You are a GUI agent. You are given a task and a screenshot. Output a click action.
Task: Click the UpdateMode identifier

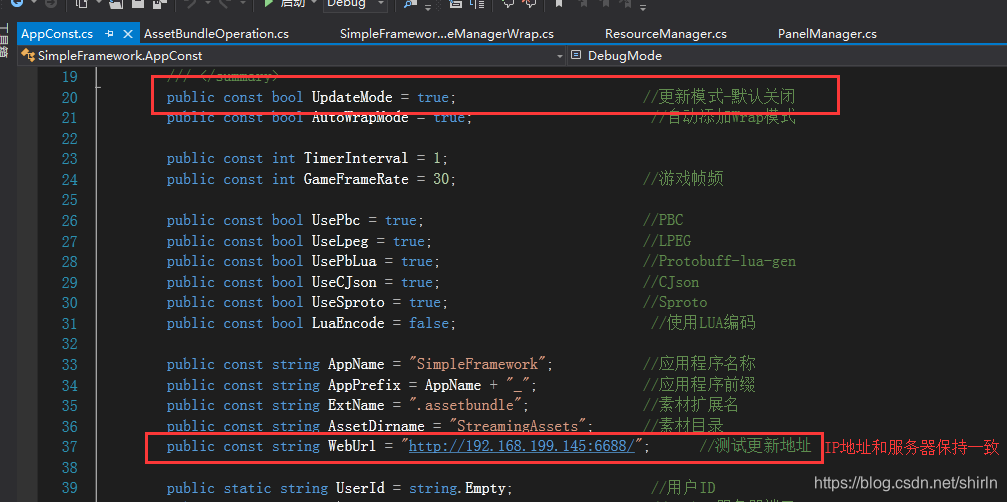(352, 98)
